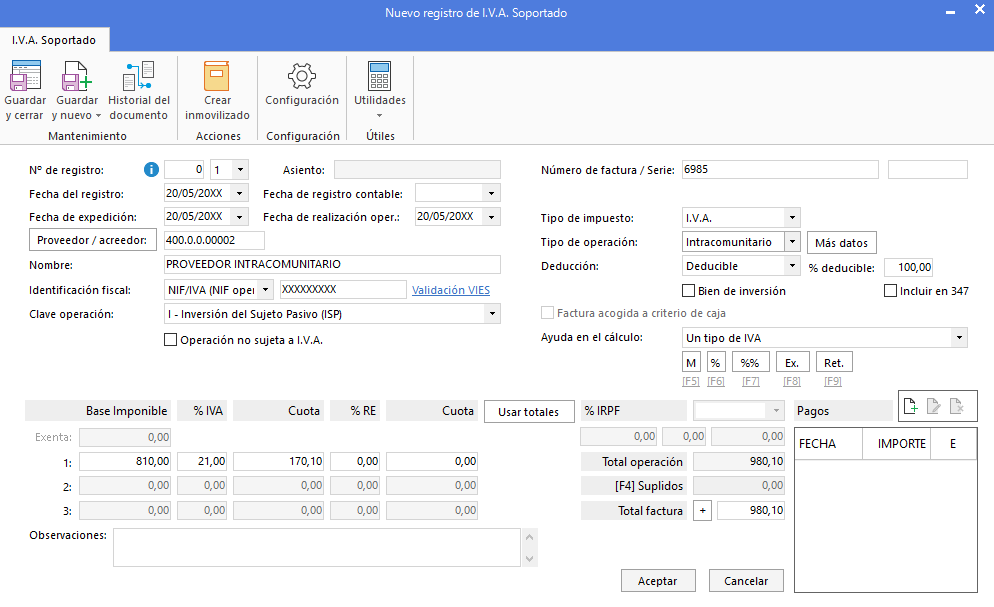The width and height of the screenshot is (994, 607).
Task: Click the Crear inmovilizado icon
Action: tap(217, 76)
